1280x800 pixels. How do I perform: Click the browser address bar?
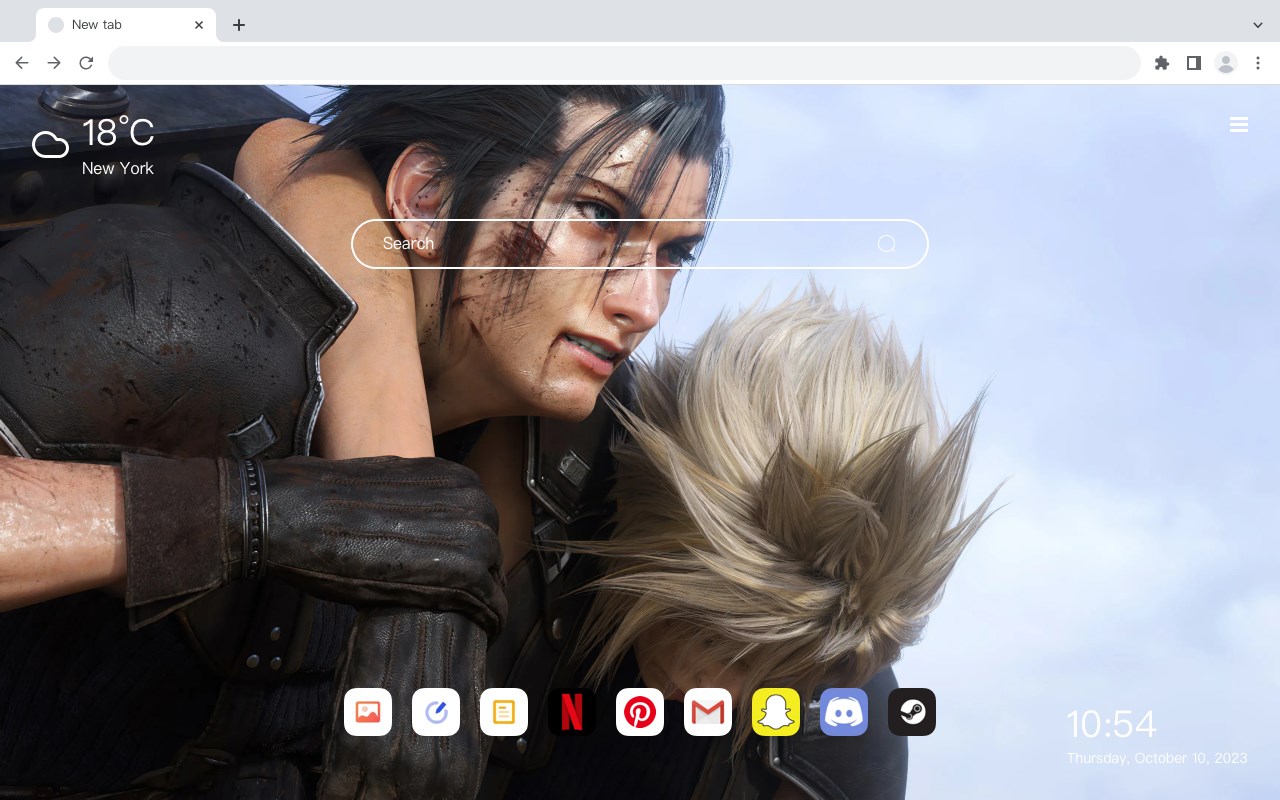coord(624,63)
